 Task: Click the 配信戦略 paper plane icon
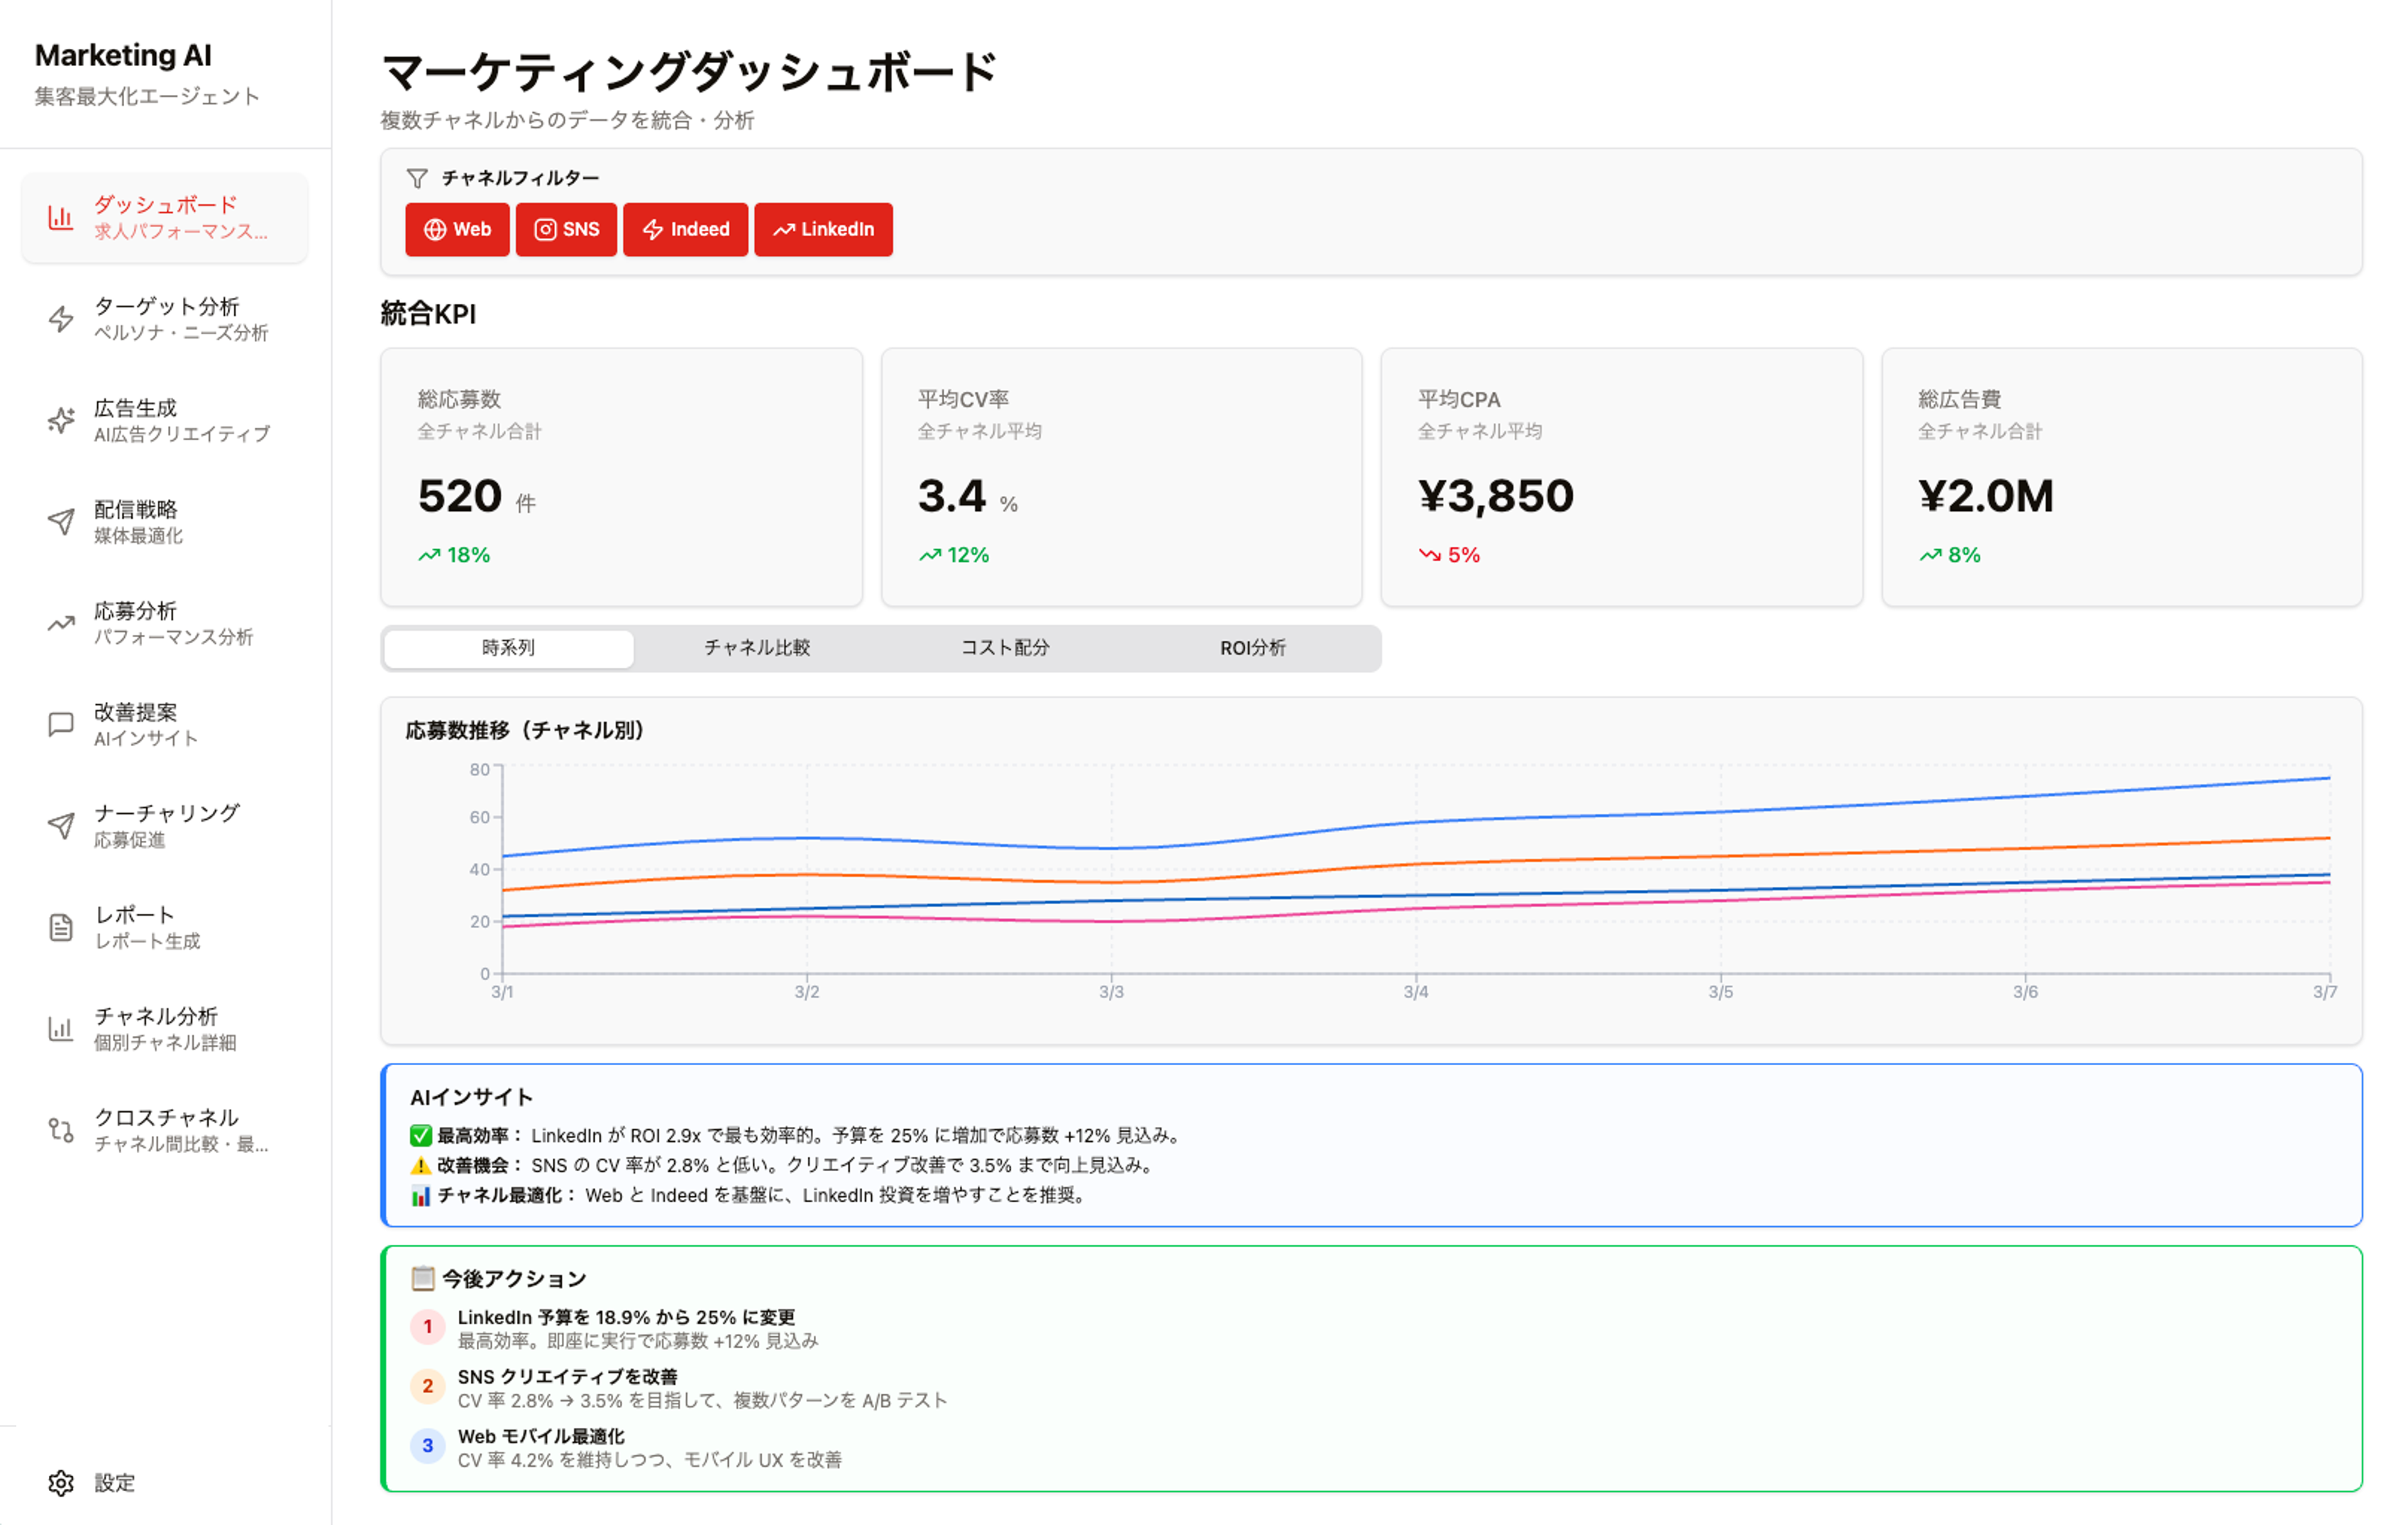(x=61, y=522)
